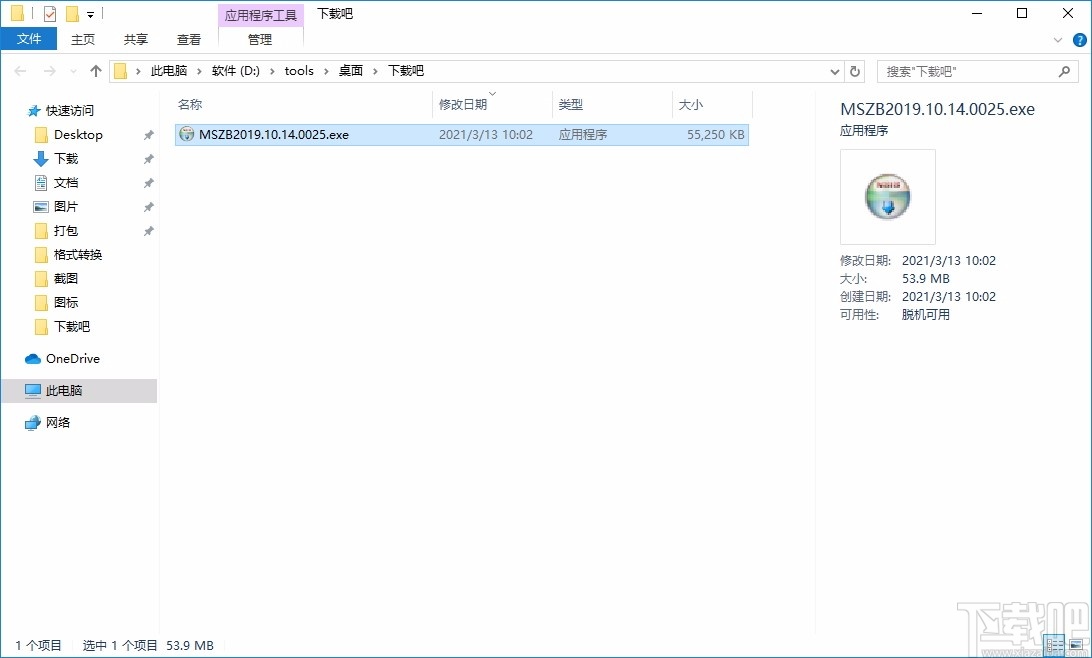1092x658 pixels.
Task: Click the 桌面 breadcrumb segment
Action: 351,71
